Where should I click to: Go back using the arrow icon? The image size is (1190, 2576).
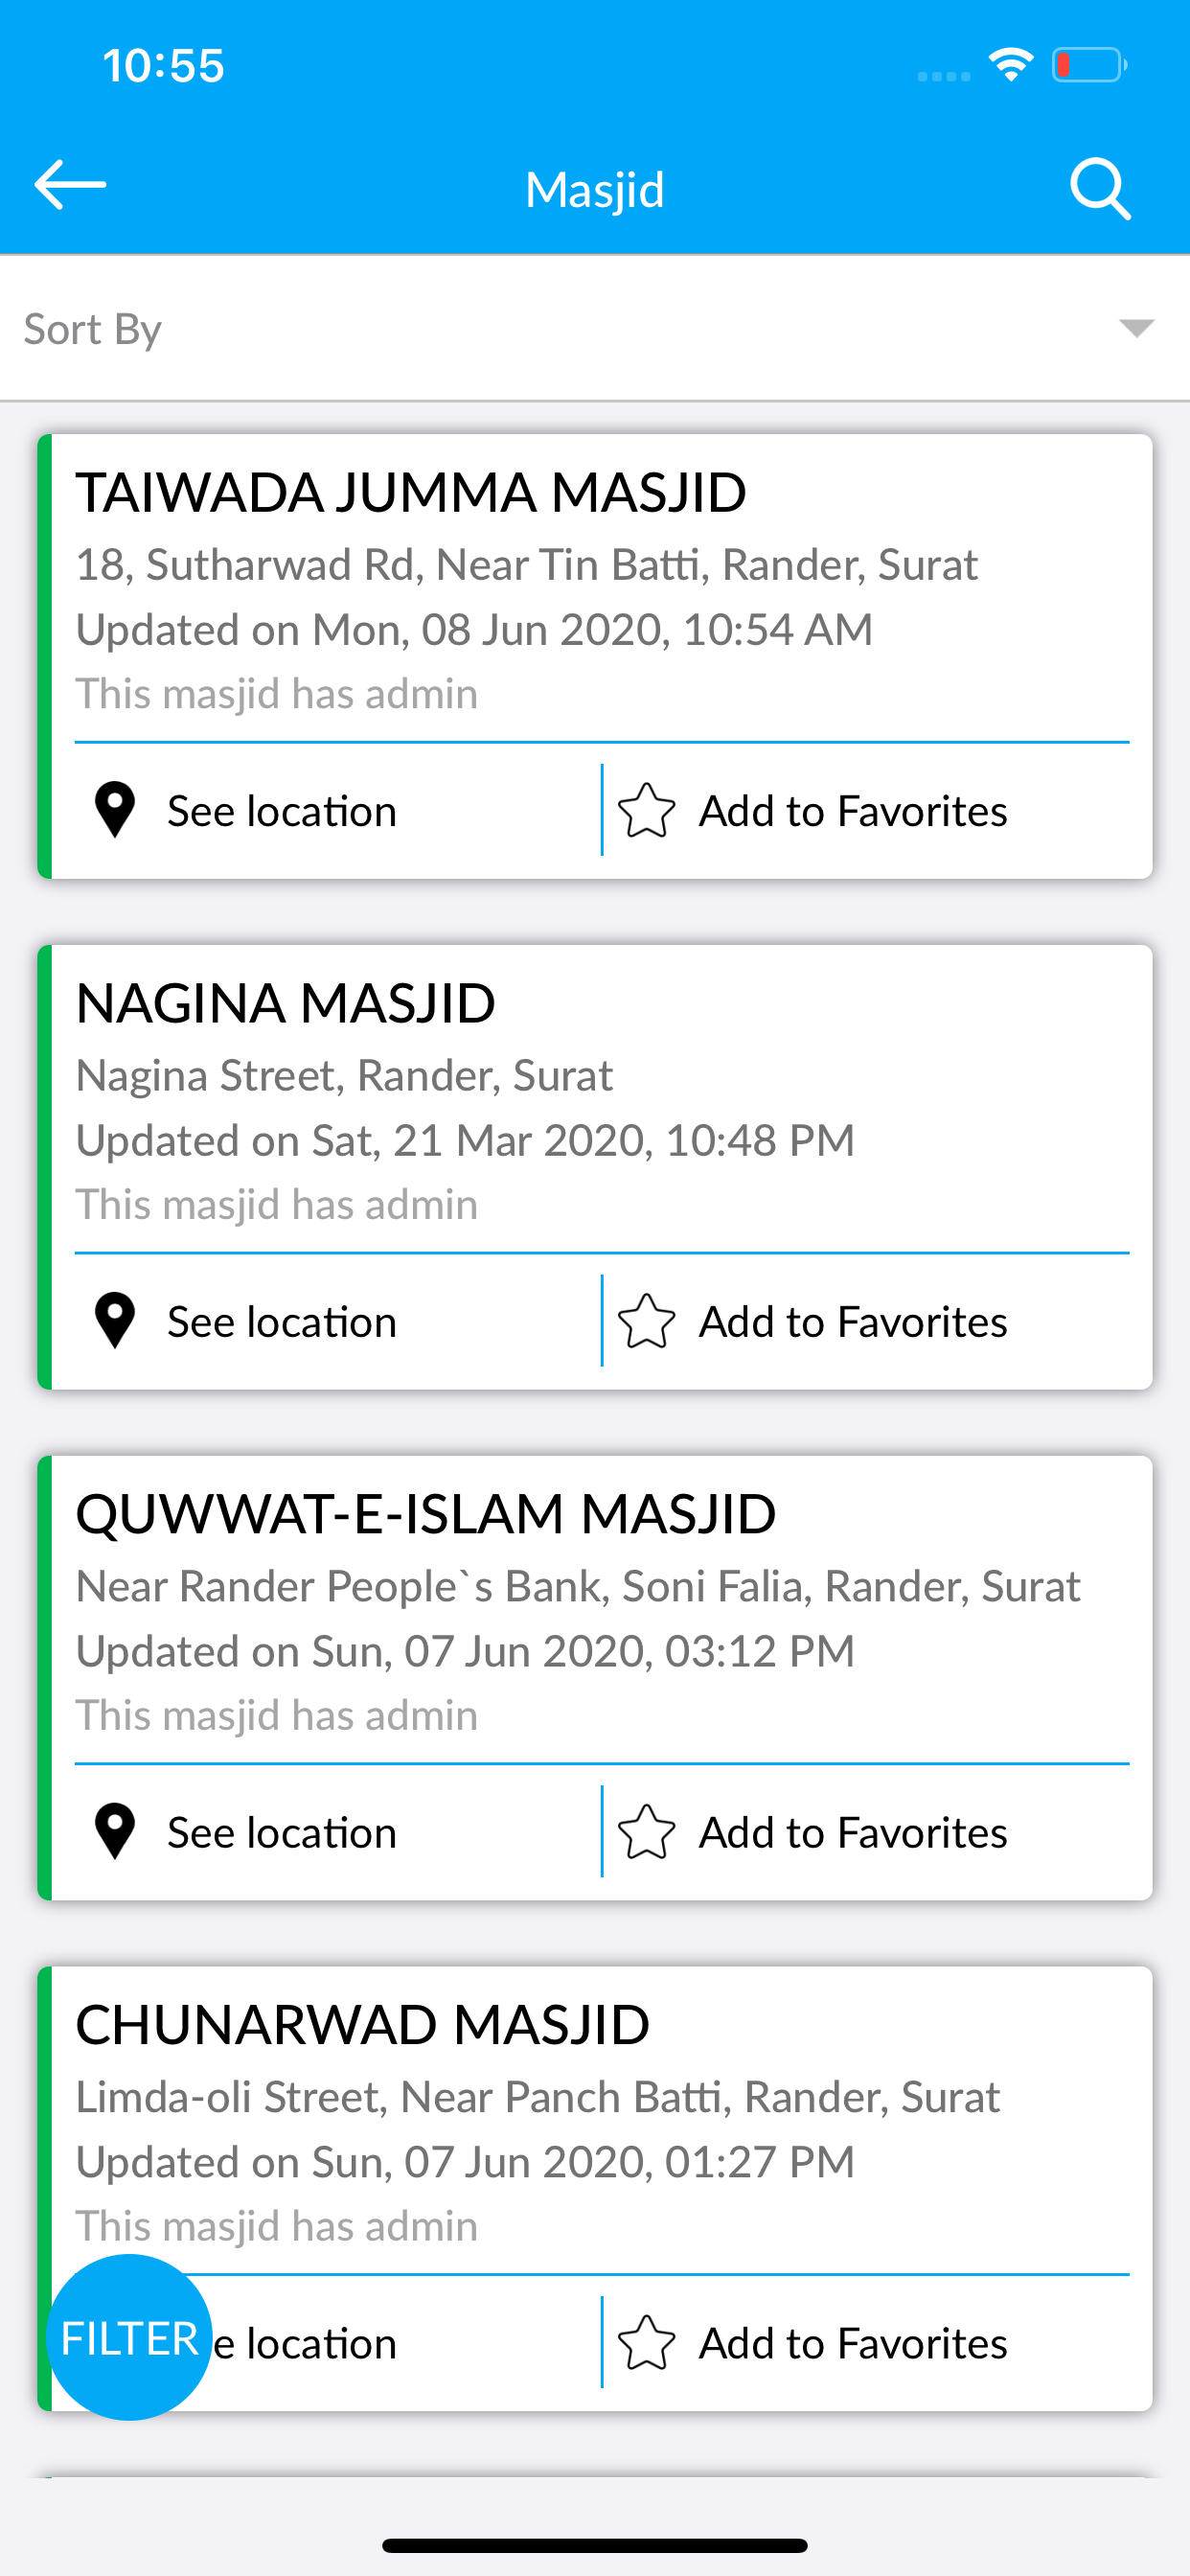click(70, 185)
